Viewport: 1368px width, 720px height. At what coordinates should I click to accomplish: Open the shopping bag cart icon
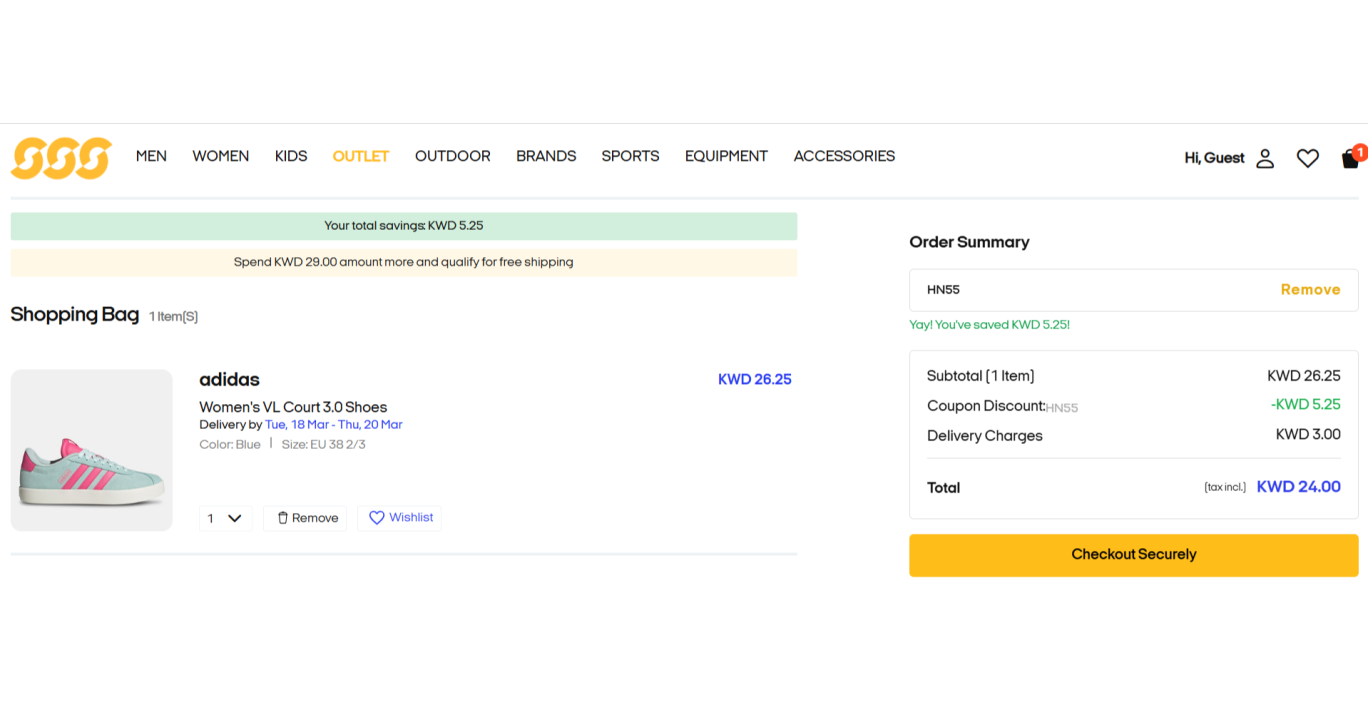point(1351,158)
